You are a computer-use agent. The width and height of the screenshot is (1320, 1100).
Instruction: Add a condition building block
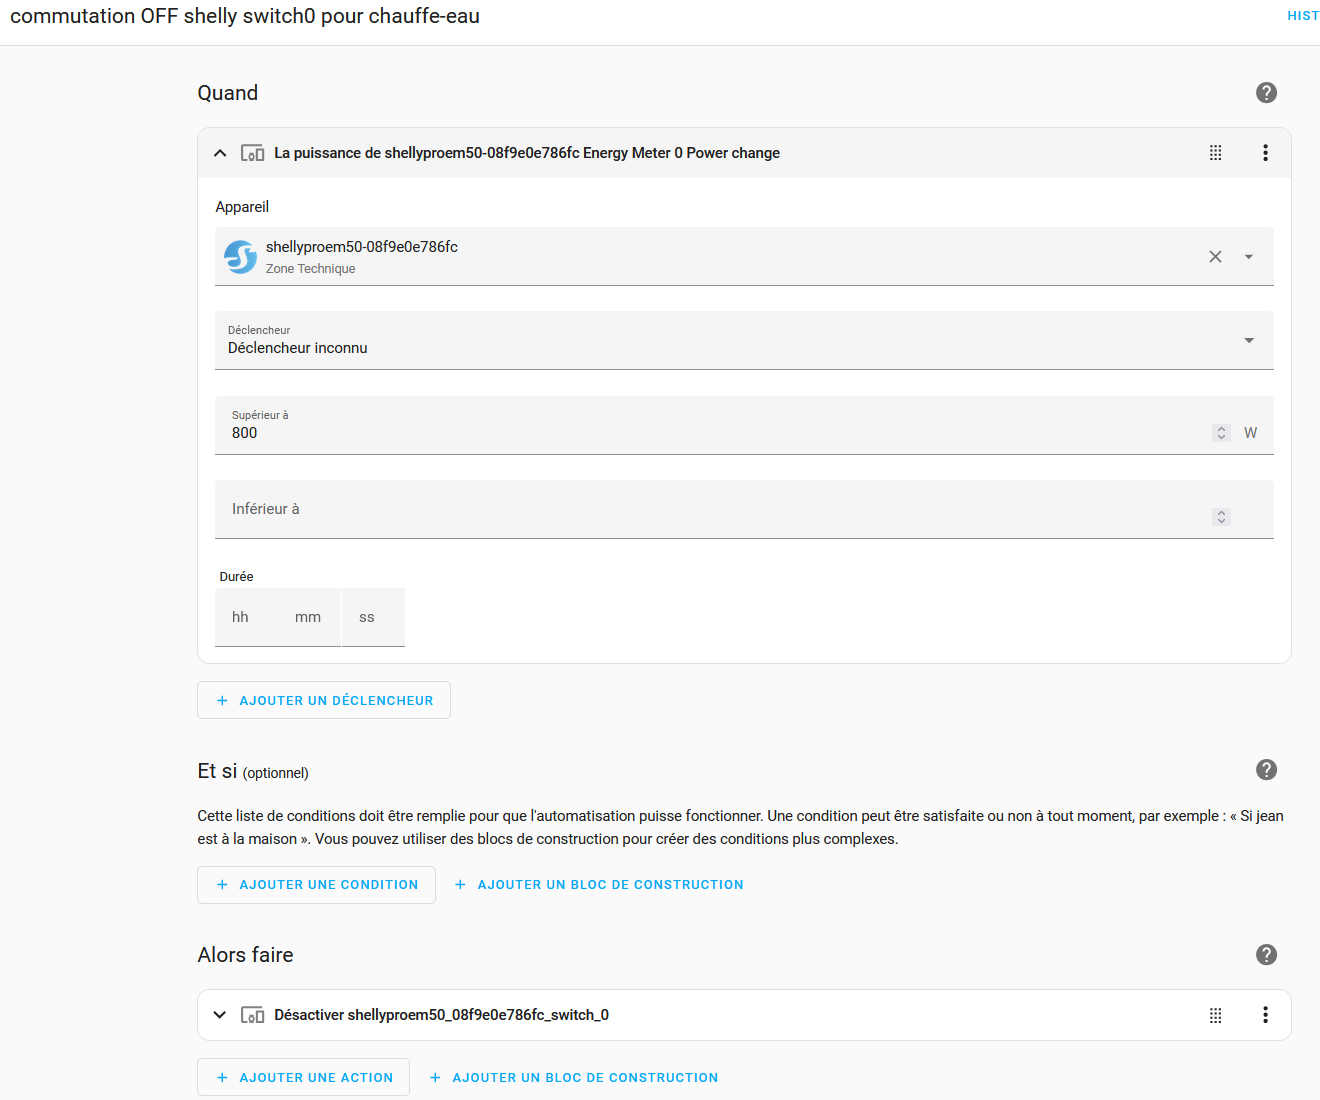pos(599,885)
